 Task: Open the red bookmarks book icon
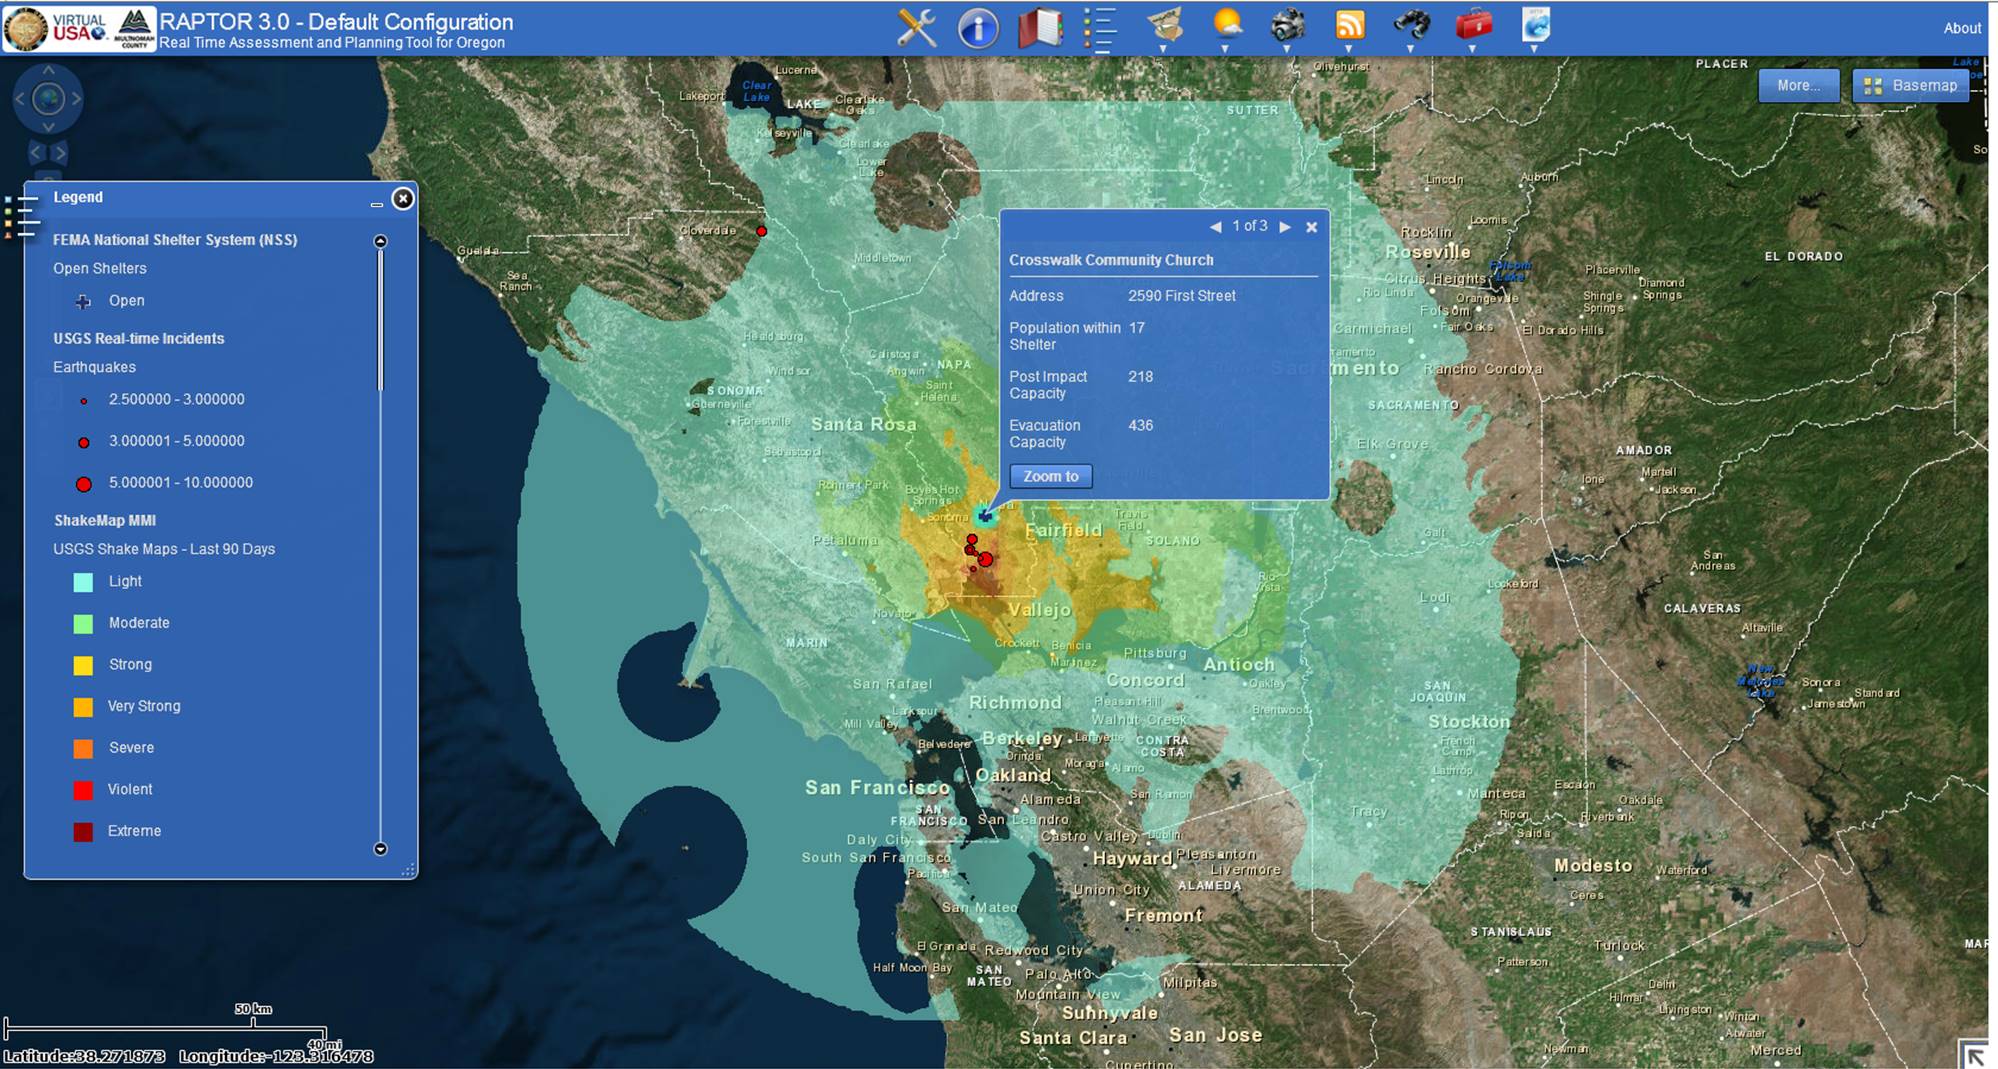coord(1039,27)
